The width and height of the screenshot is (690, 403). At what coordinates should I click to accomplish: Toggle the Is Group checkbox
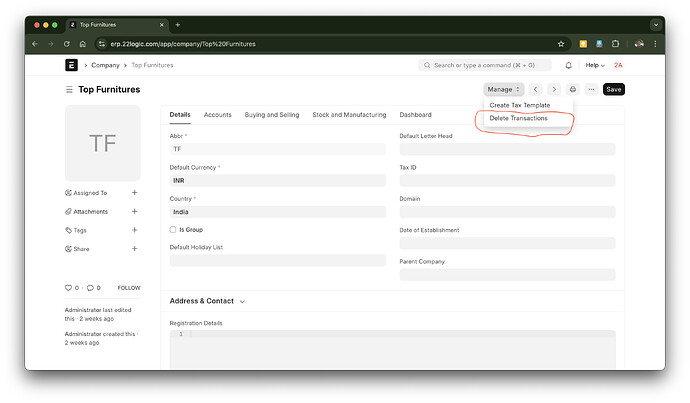(173, 230)
